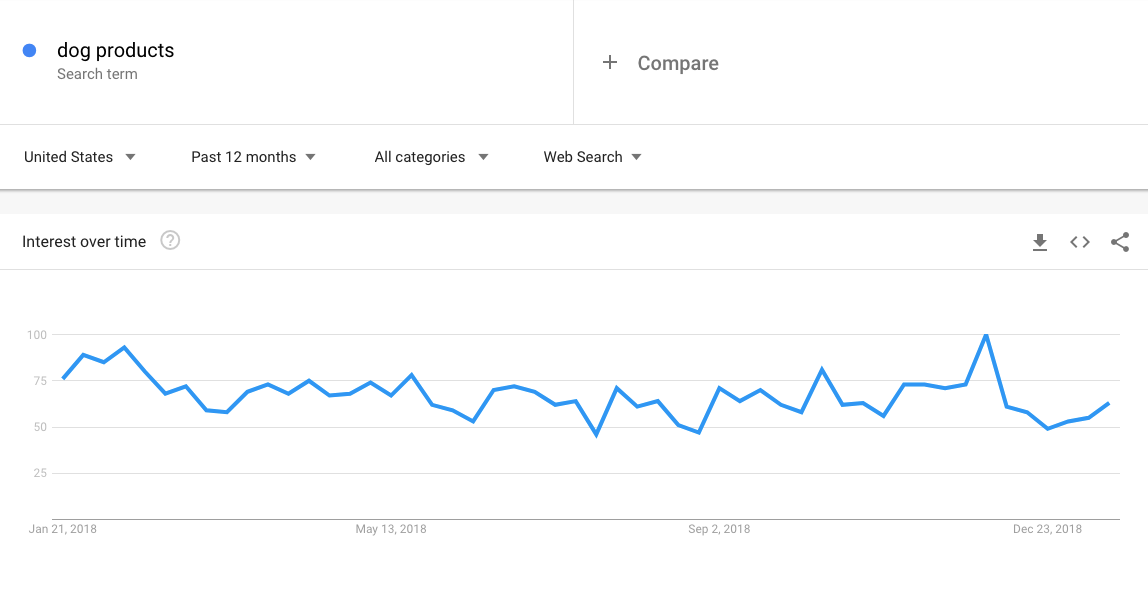Click the Dec 23, 2018 axis label

tap(1047, 529)
